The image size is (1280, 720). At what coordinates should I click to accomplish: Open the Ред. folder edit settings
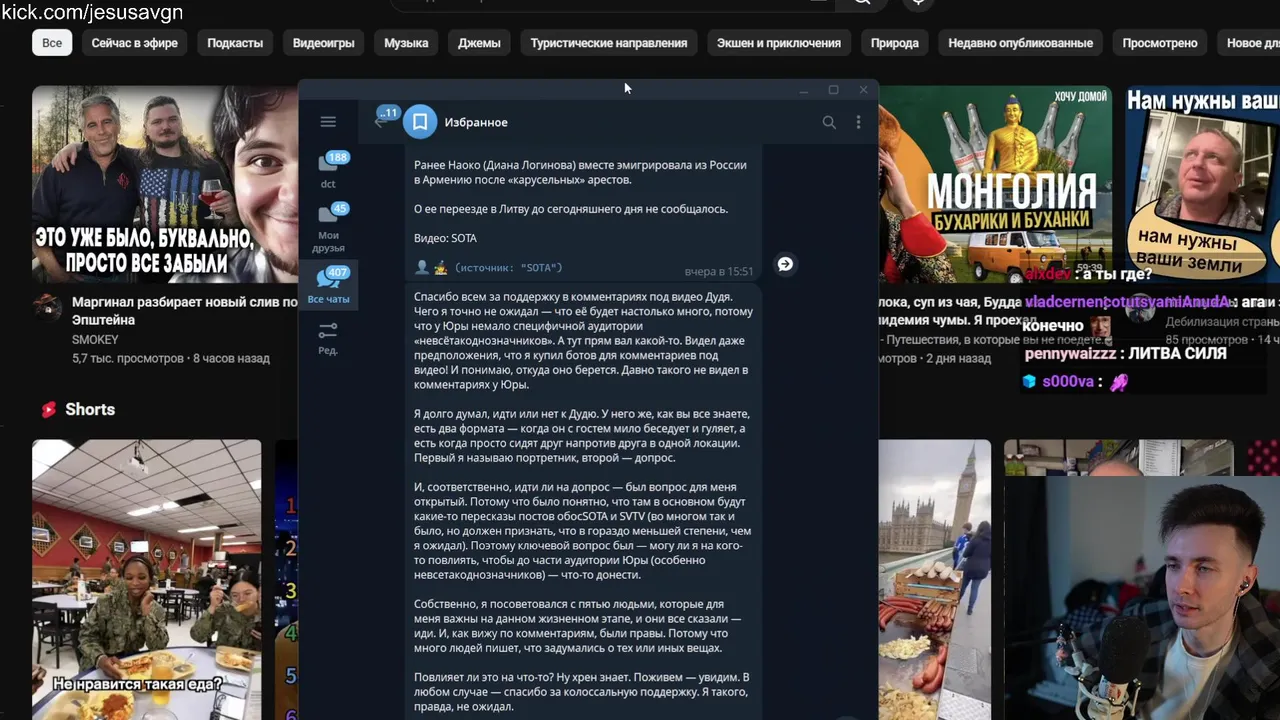[x=328, y=338]
